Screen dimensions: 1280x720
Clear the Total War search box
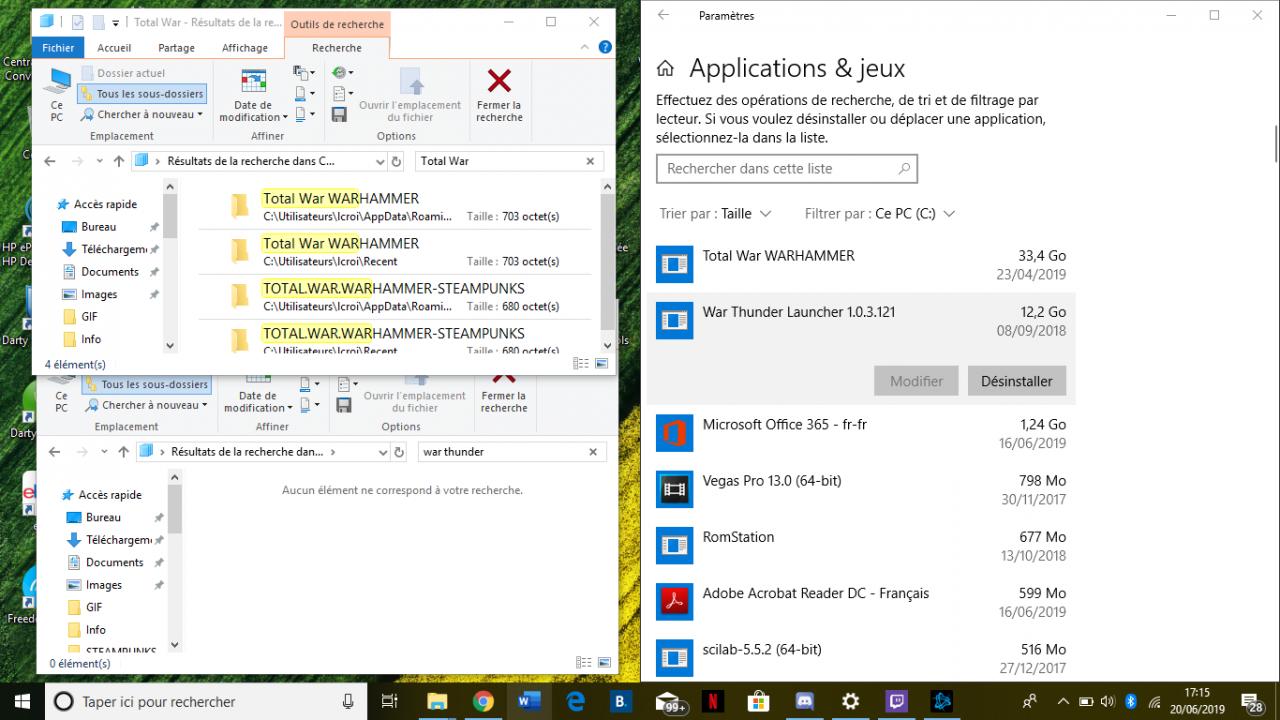coord(590,161)
